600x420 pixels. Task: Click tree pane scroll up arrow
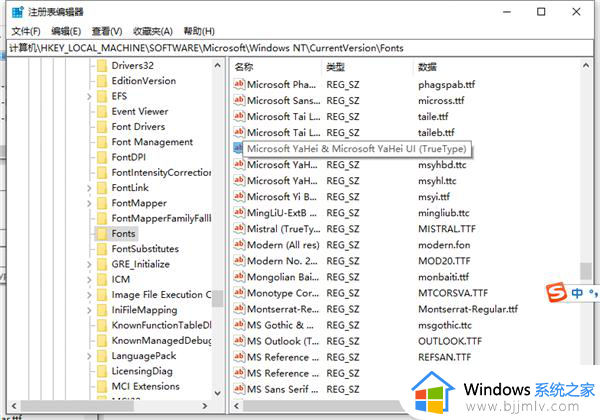point(217,65)
